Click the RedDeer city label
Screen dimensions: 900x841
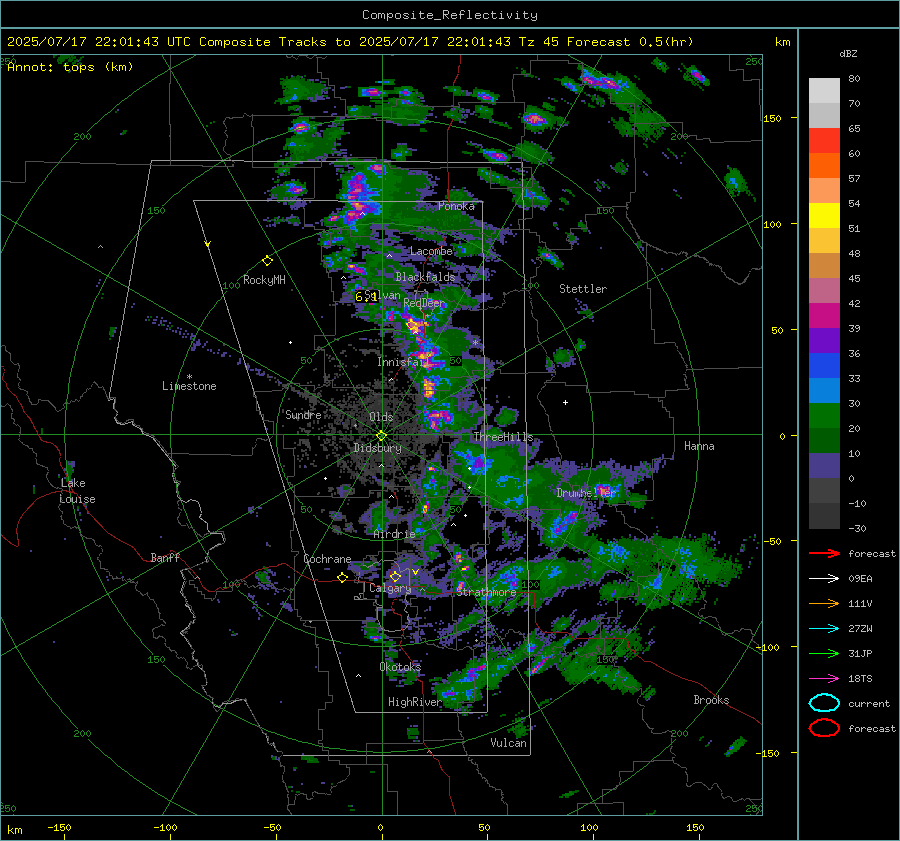point(424,303)
